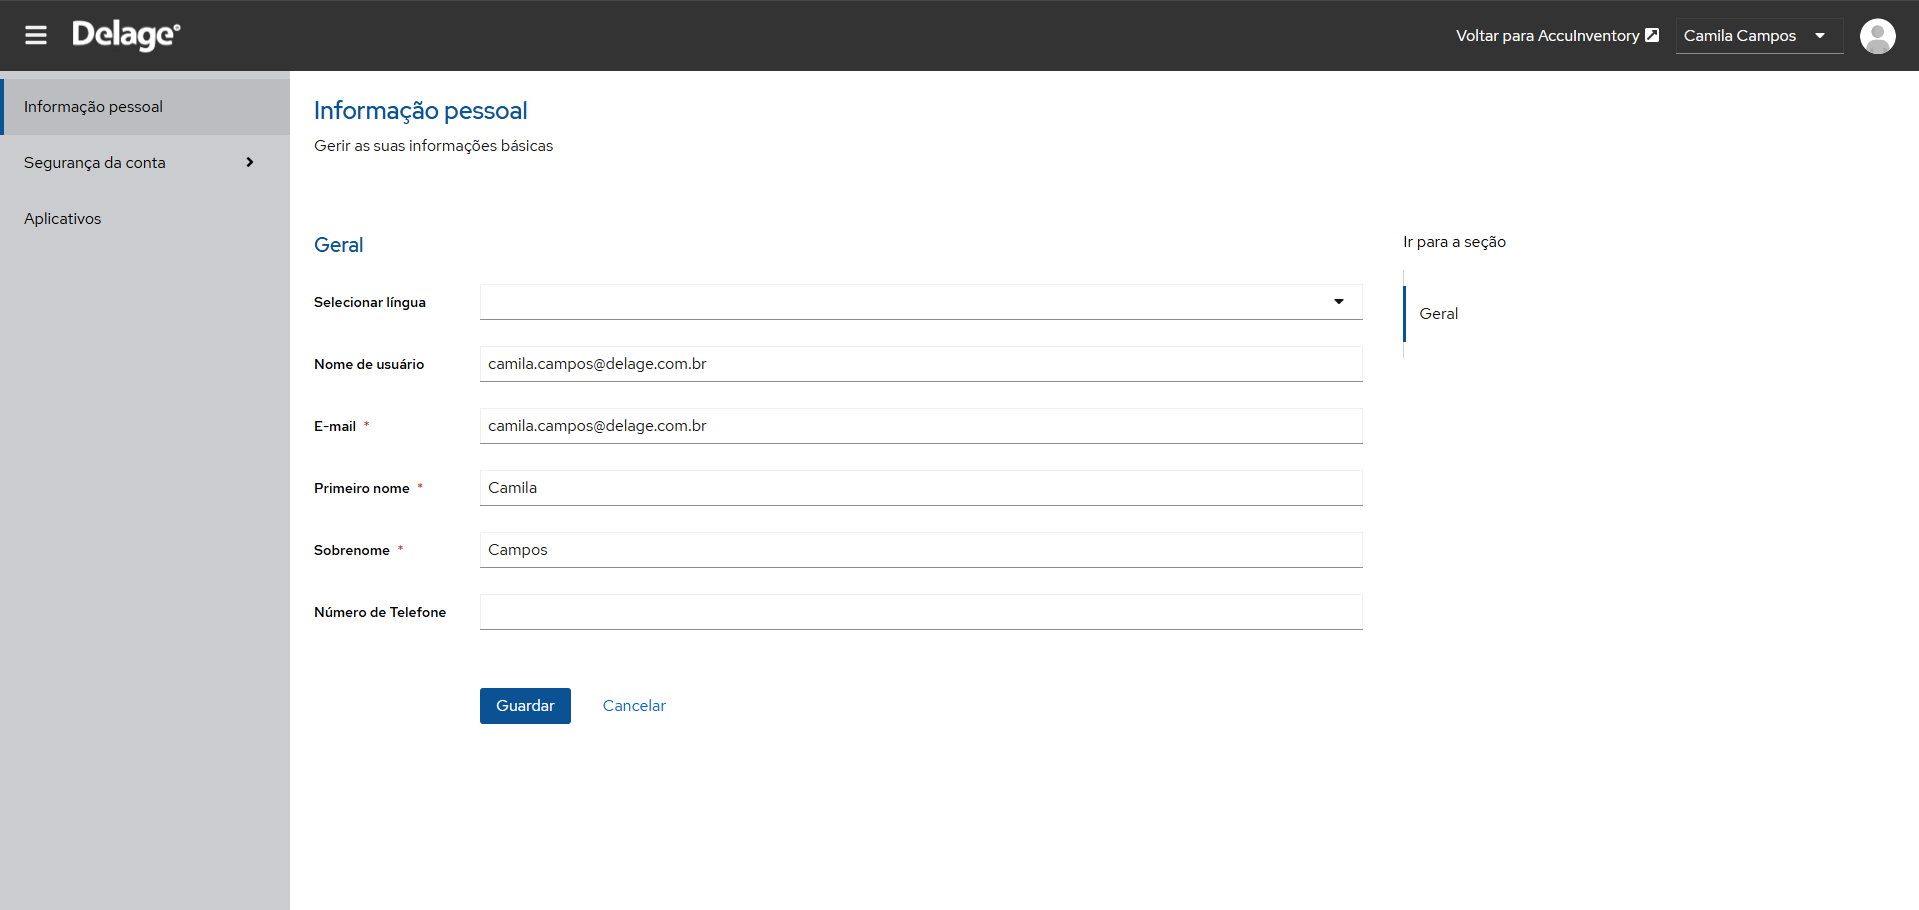This screenshot has height=910, width=1919.
Task: Select Informação pessoal in sidebar
Action: click(x=145, y=107)
